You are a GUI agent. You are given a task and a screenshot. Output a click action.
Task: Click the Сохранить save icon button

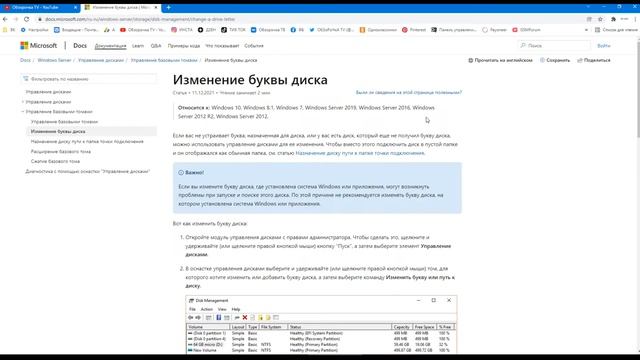tap(555, 60)
